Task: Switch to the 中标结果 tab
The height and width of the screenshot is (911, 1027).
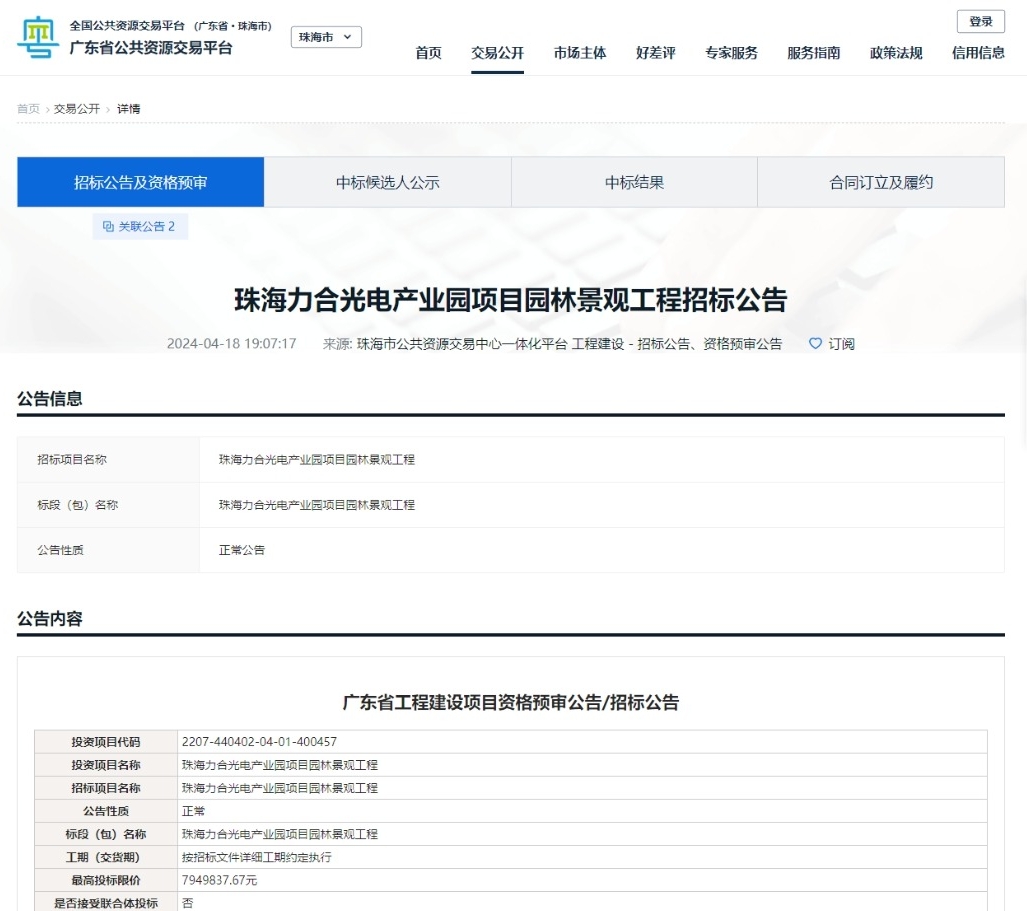Action: click(x=633, y=181)
